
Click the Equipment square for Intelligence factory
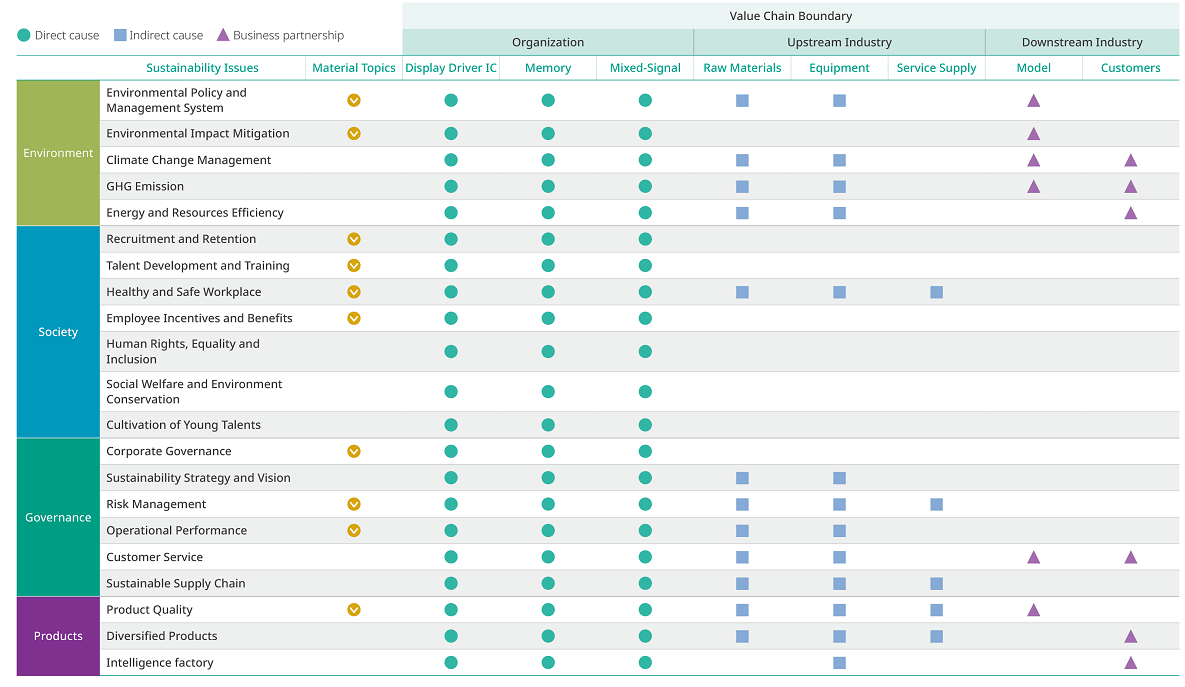(x=840, y=663)
